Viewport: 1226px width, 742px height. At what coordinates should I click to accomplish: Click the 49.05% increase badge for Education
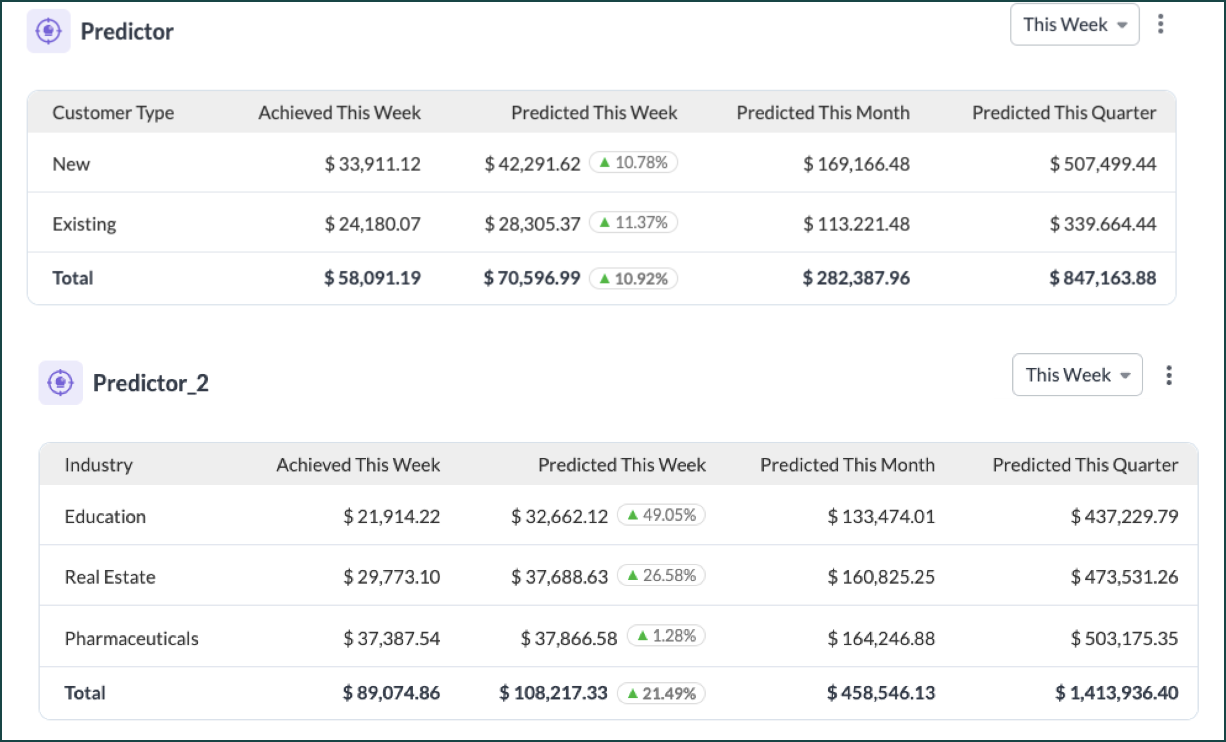(661, 515)
